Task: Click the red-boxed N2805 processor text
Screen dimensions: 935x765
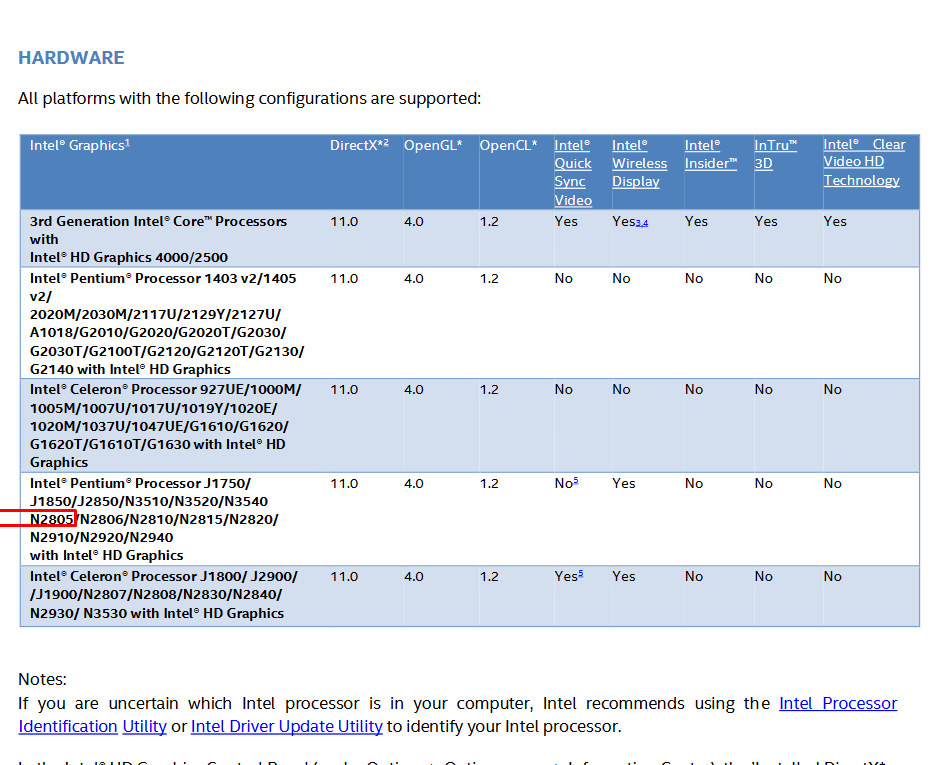Action: [x=52, y=519]
